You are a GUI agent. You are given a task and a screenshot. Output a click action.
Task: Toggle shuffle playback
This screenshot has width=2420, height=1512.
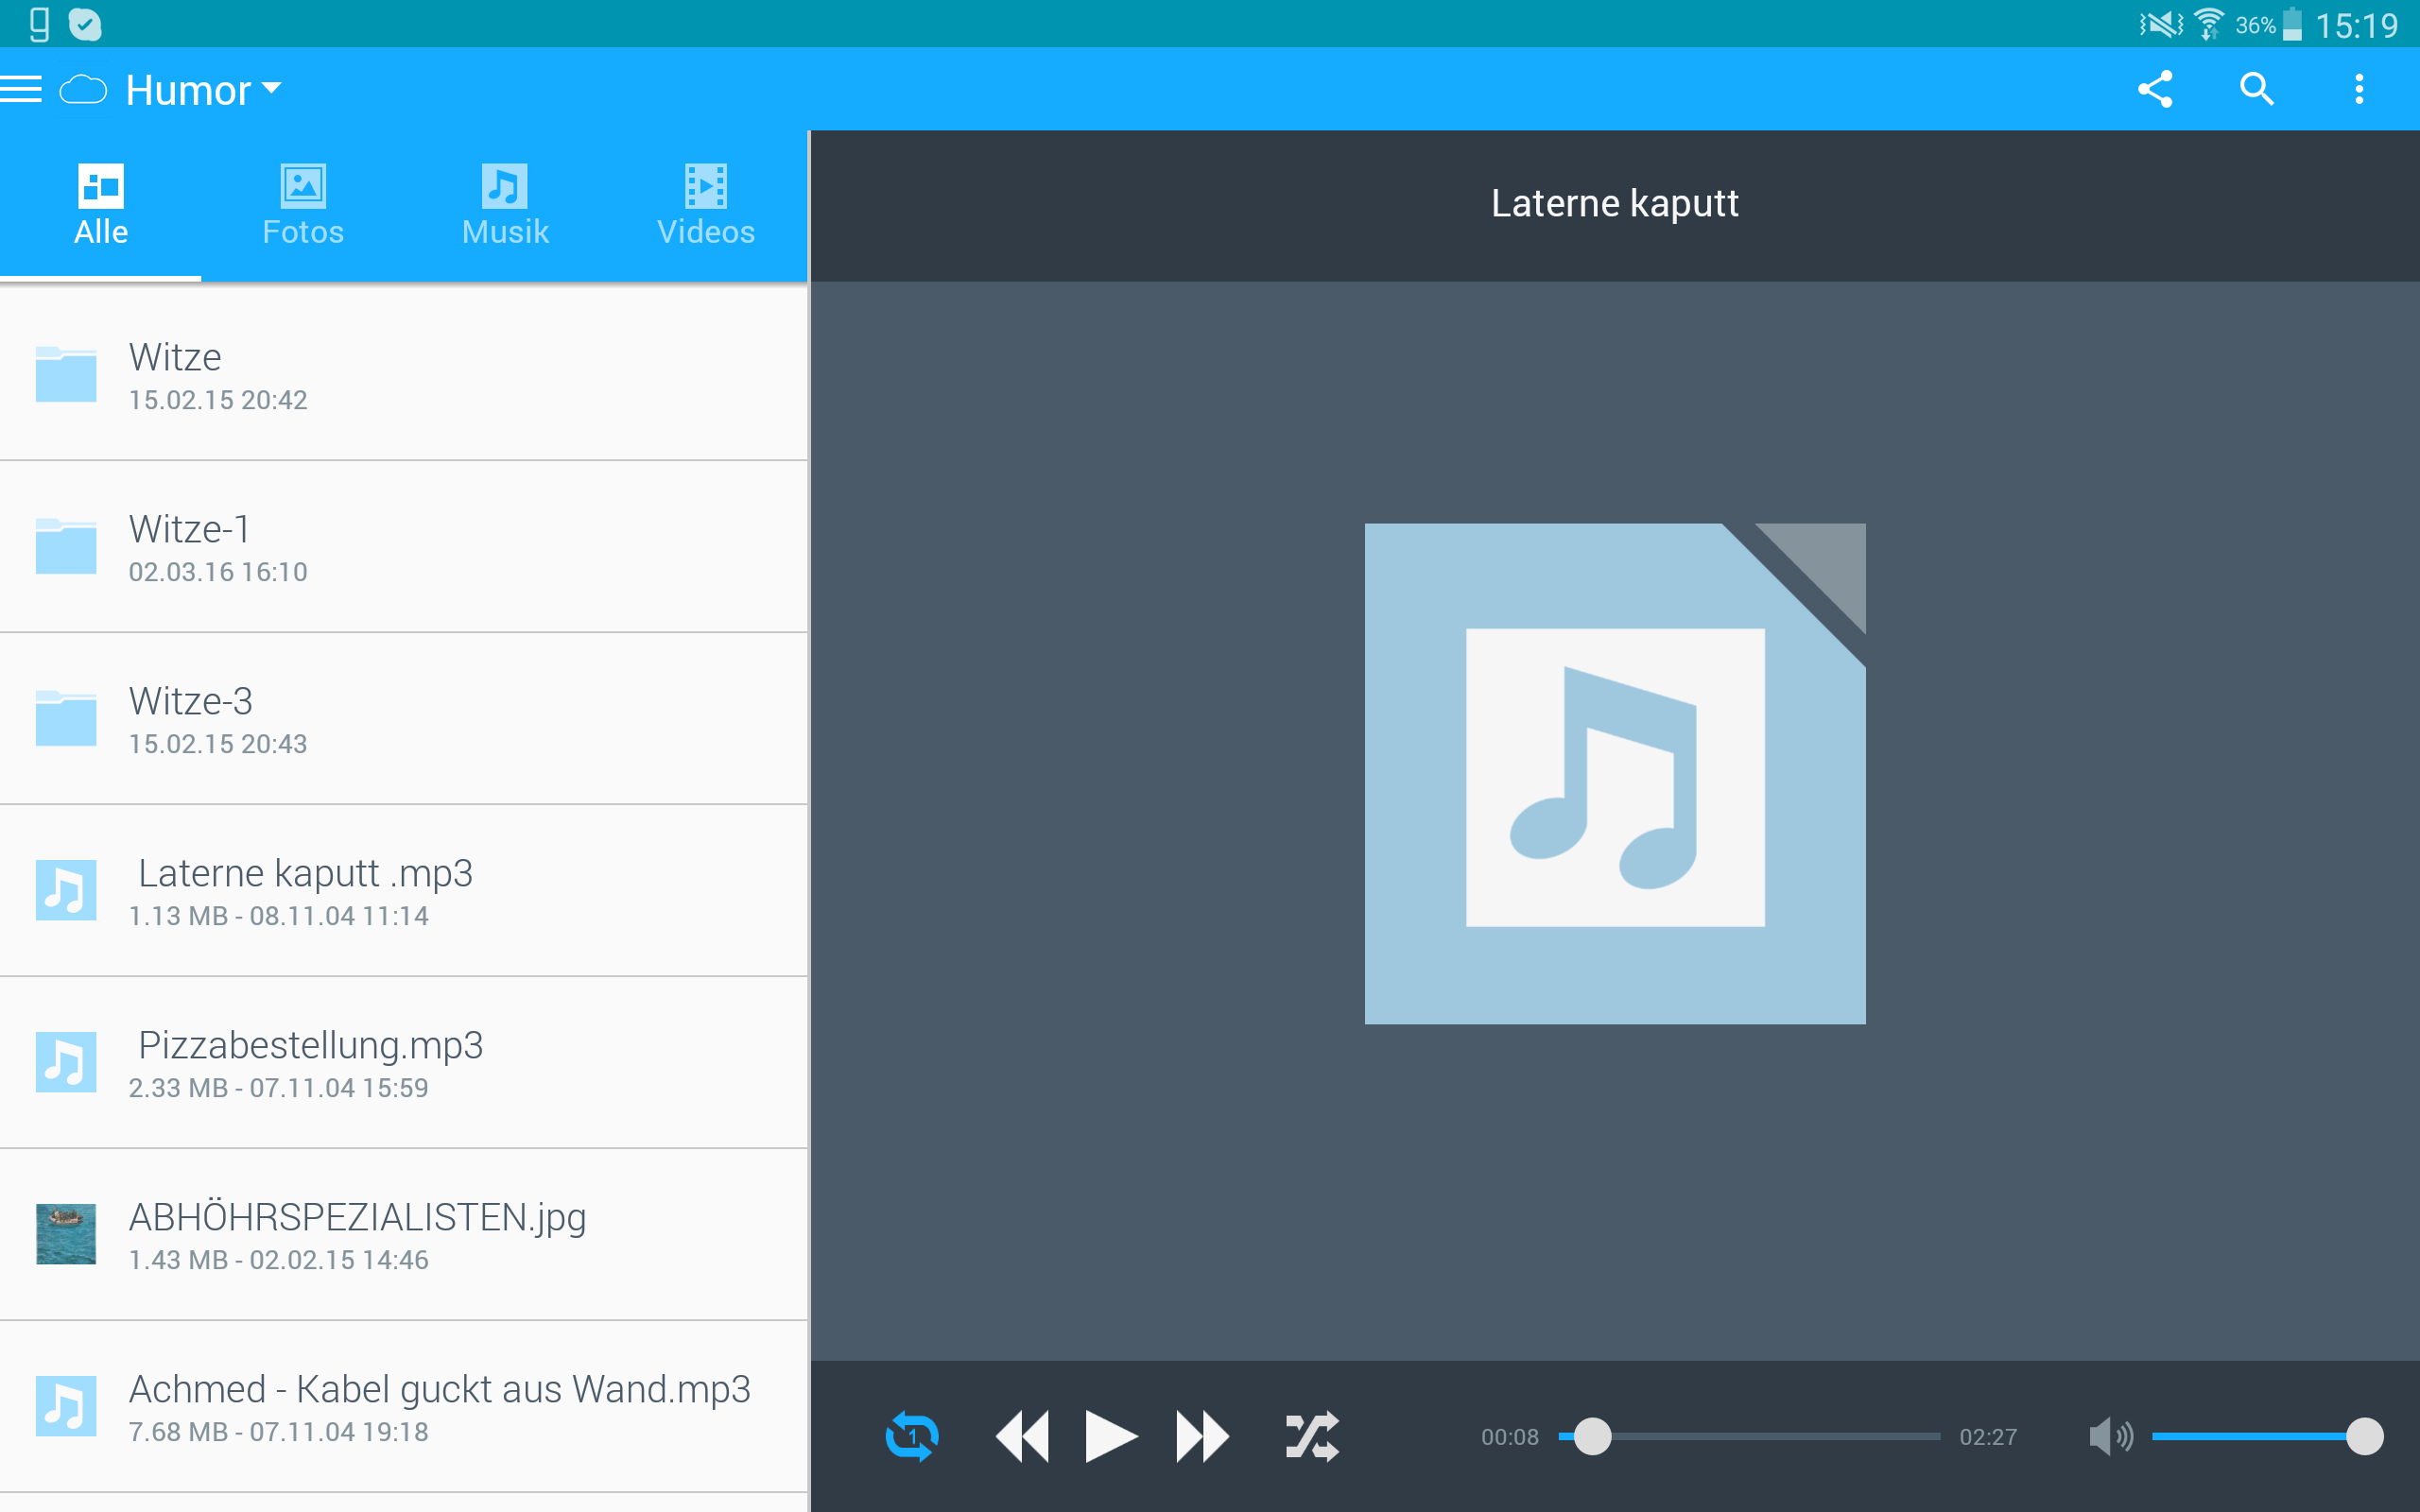coord(1311,1436)
